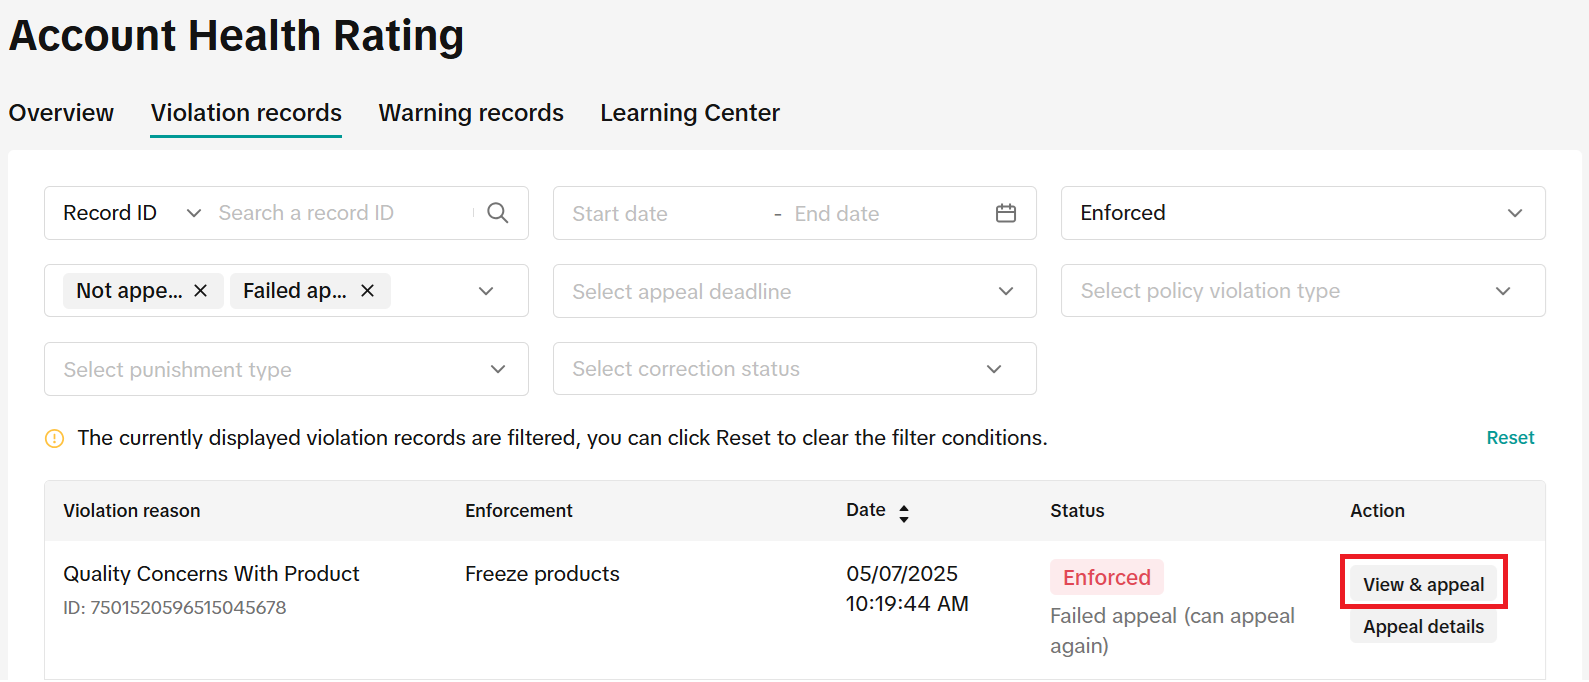Click Reset to clear filters
Screen dimensions: 1589x682
tap(1510, 438)
